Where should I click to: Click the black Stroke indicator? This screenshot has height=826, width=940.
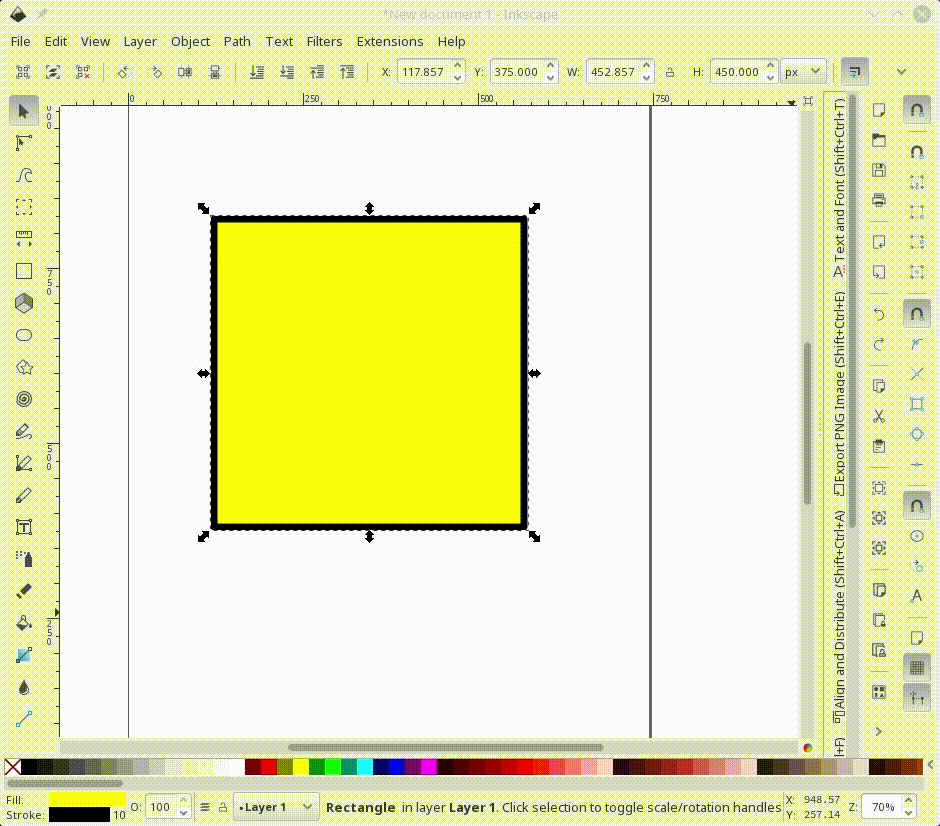(x=79, y=815)
